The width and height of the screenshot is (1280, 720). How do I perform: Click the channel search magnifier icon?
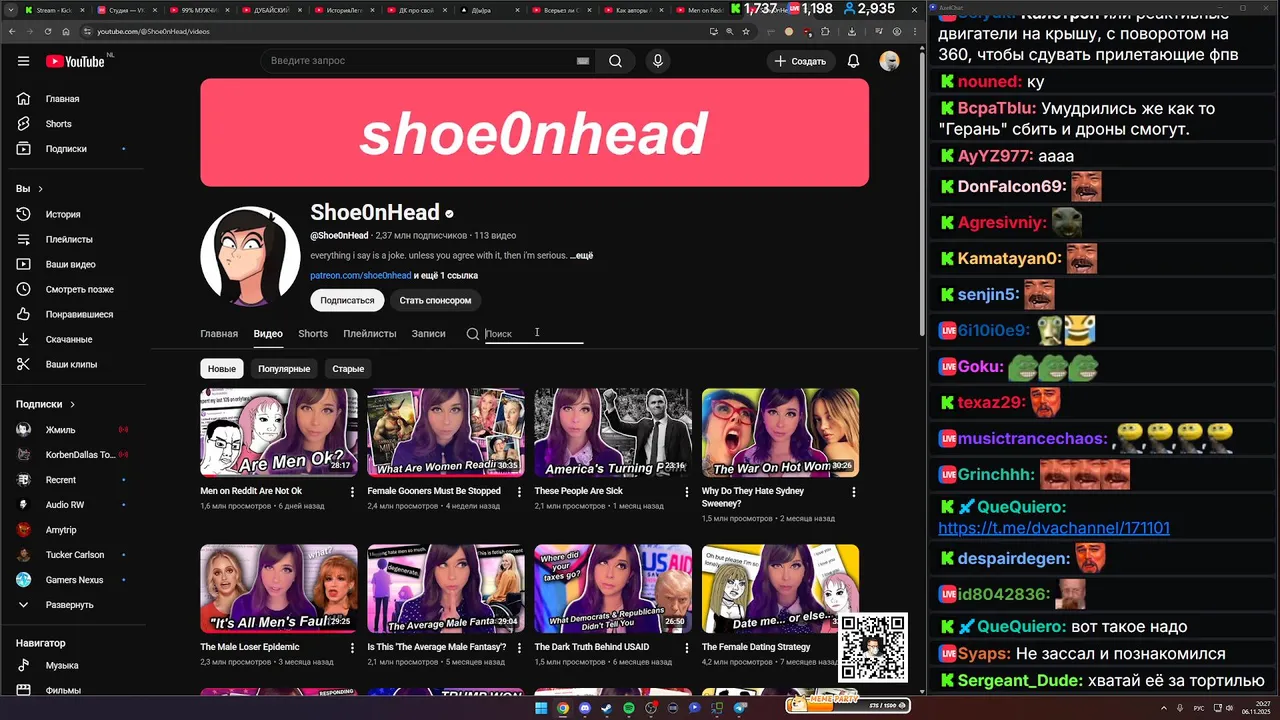(x=473, y=334)
